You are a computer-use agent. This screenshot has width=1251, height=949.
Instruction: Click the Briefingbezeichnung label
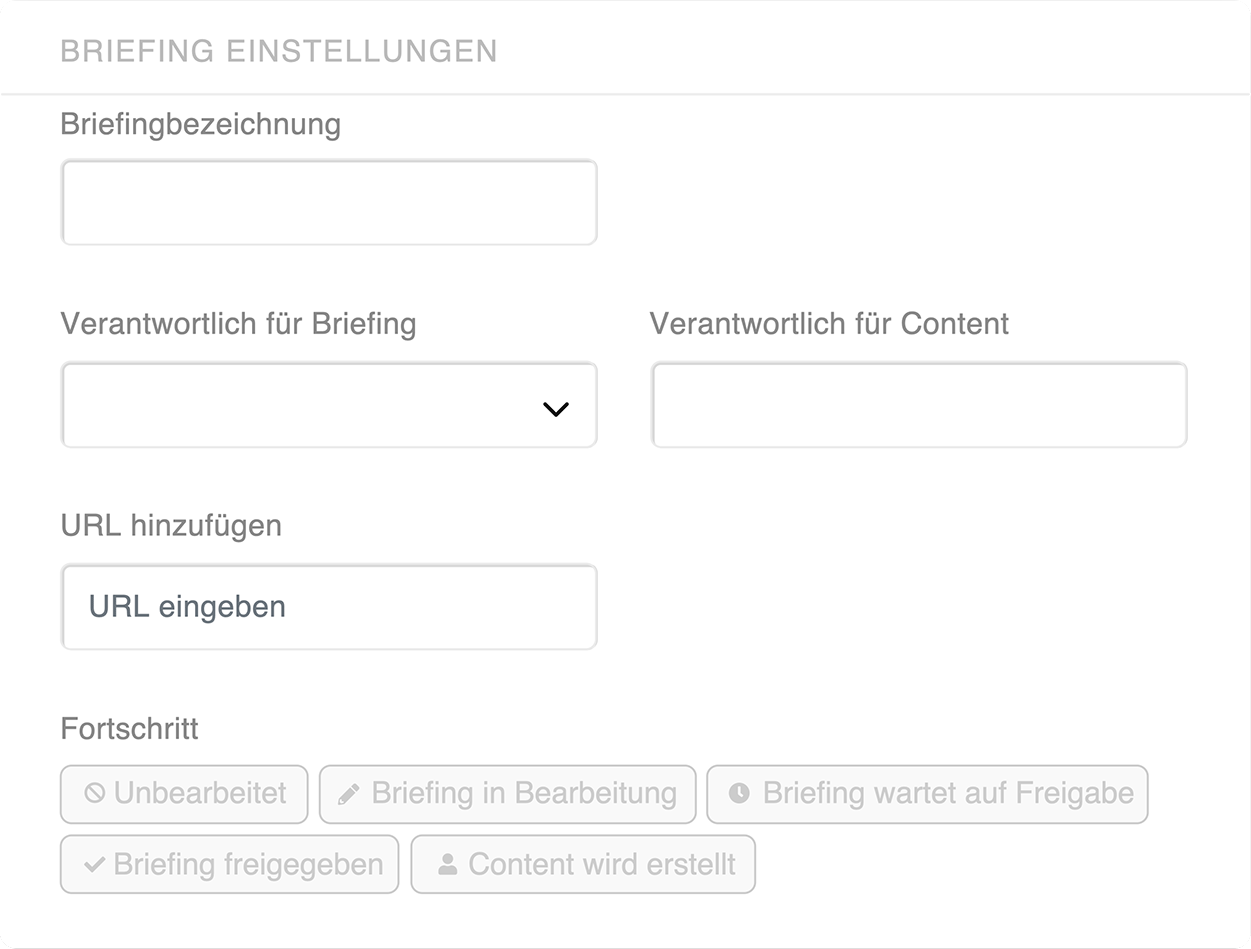(200, 125)
